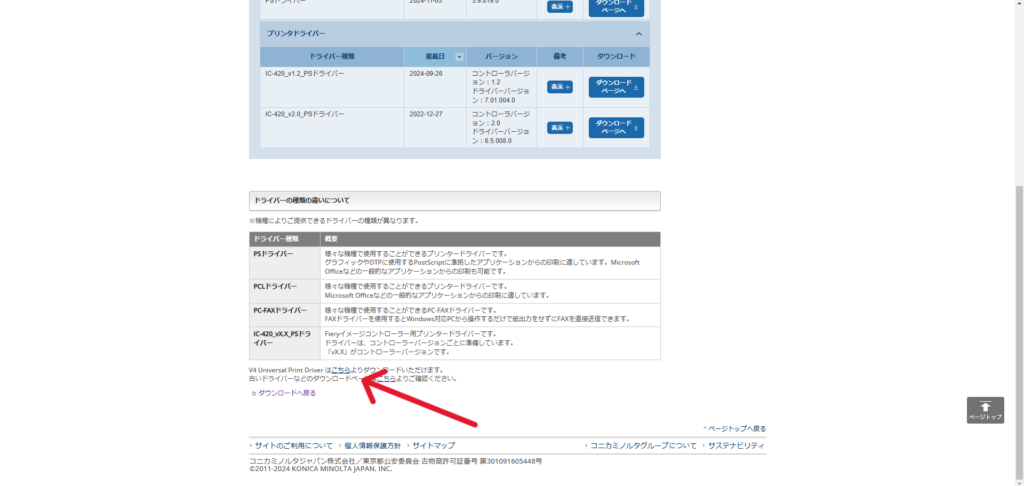
Task: Click the ページトップへ戻る text link
Action: pyautogui.click(x=735, y=428)
